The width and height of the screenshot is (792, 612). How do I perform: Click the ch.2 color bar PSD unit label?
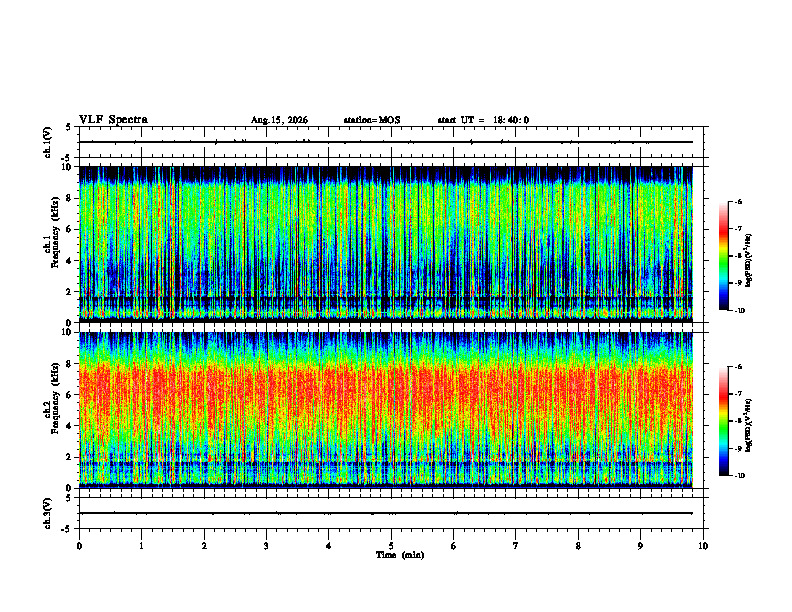pos(748,425)
